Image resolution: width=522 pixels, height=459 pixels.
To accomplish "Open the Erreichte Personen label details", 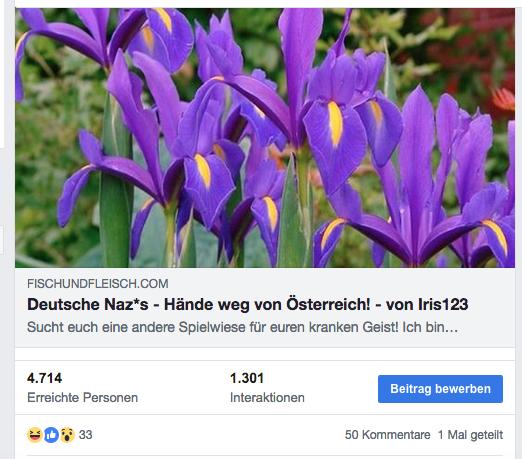I will [x=82, y=397].
